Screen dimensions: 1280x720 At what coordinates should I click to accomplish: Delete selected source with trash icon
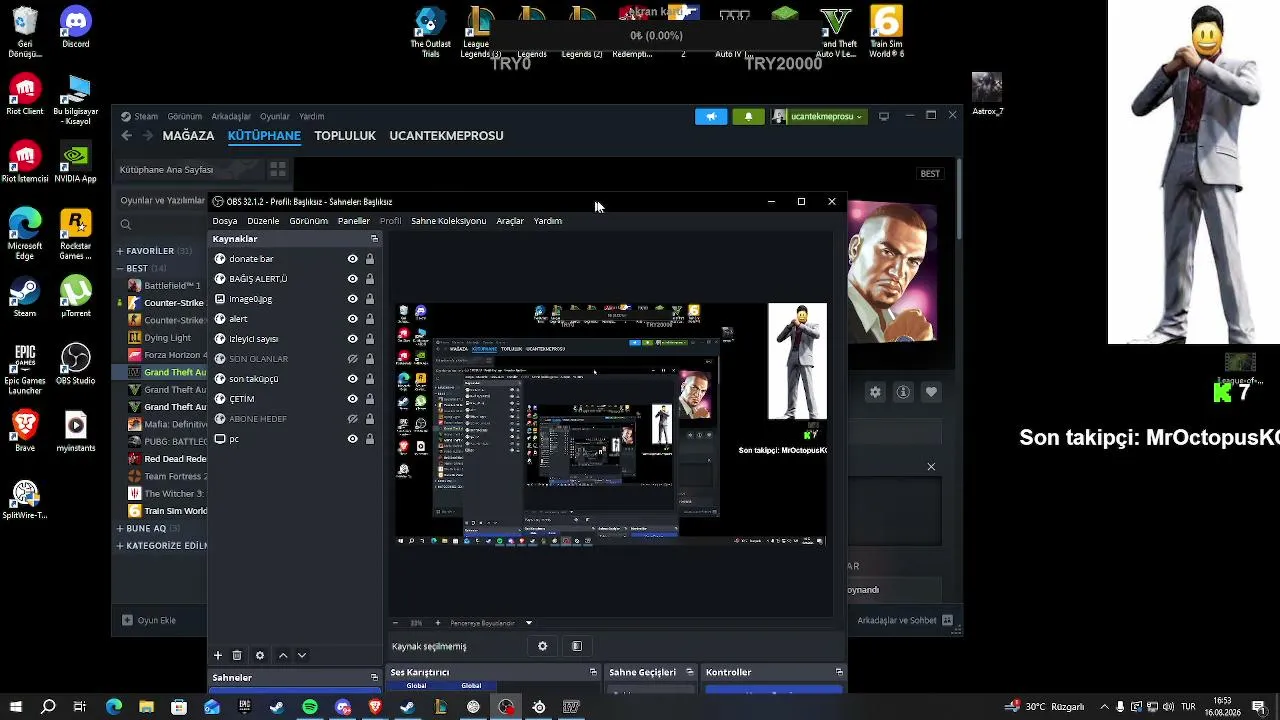click(237, 655)
